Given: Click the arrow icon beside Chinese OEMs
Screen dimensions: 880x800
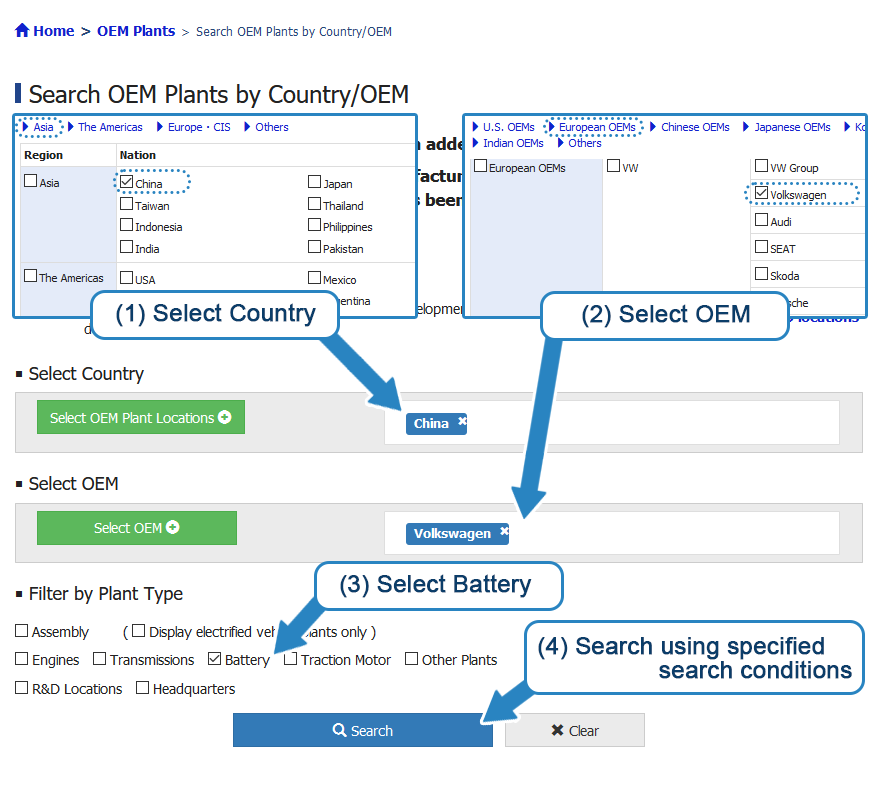Looking at the screenshot, I should pyautogui.click(x=653, y=127).
